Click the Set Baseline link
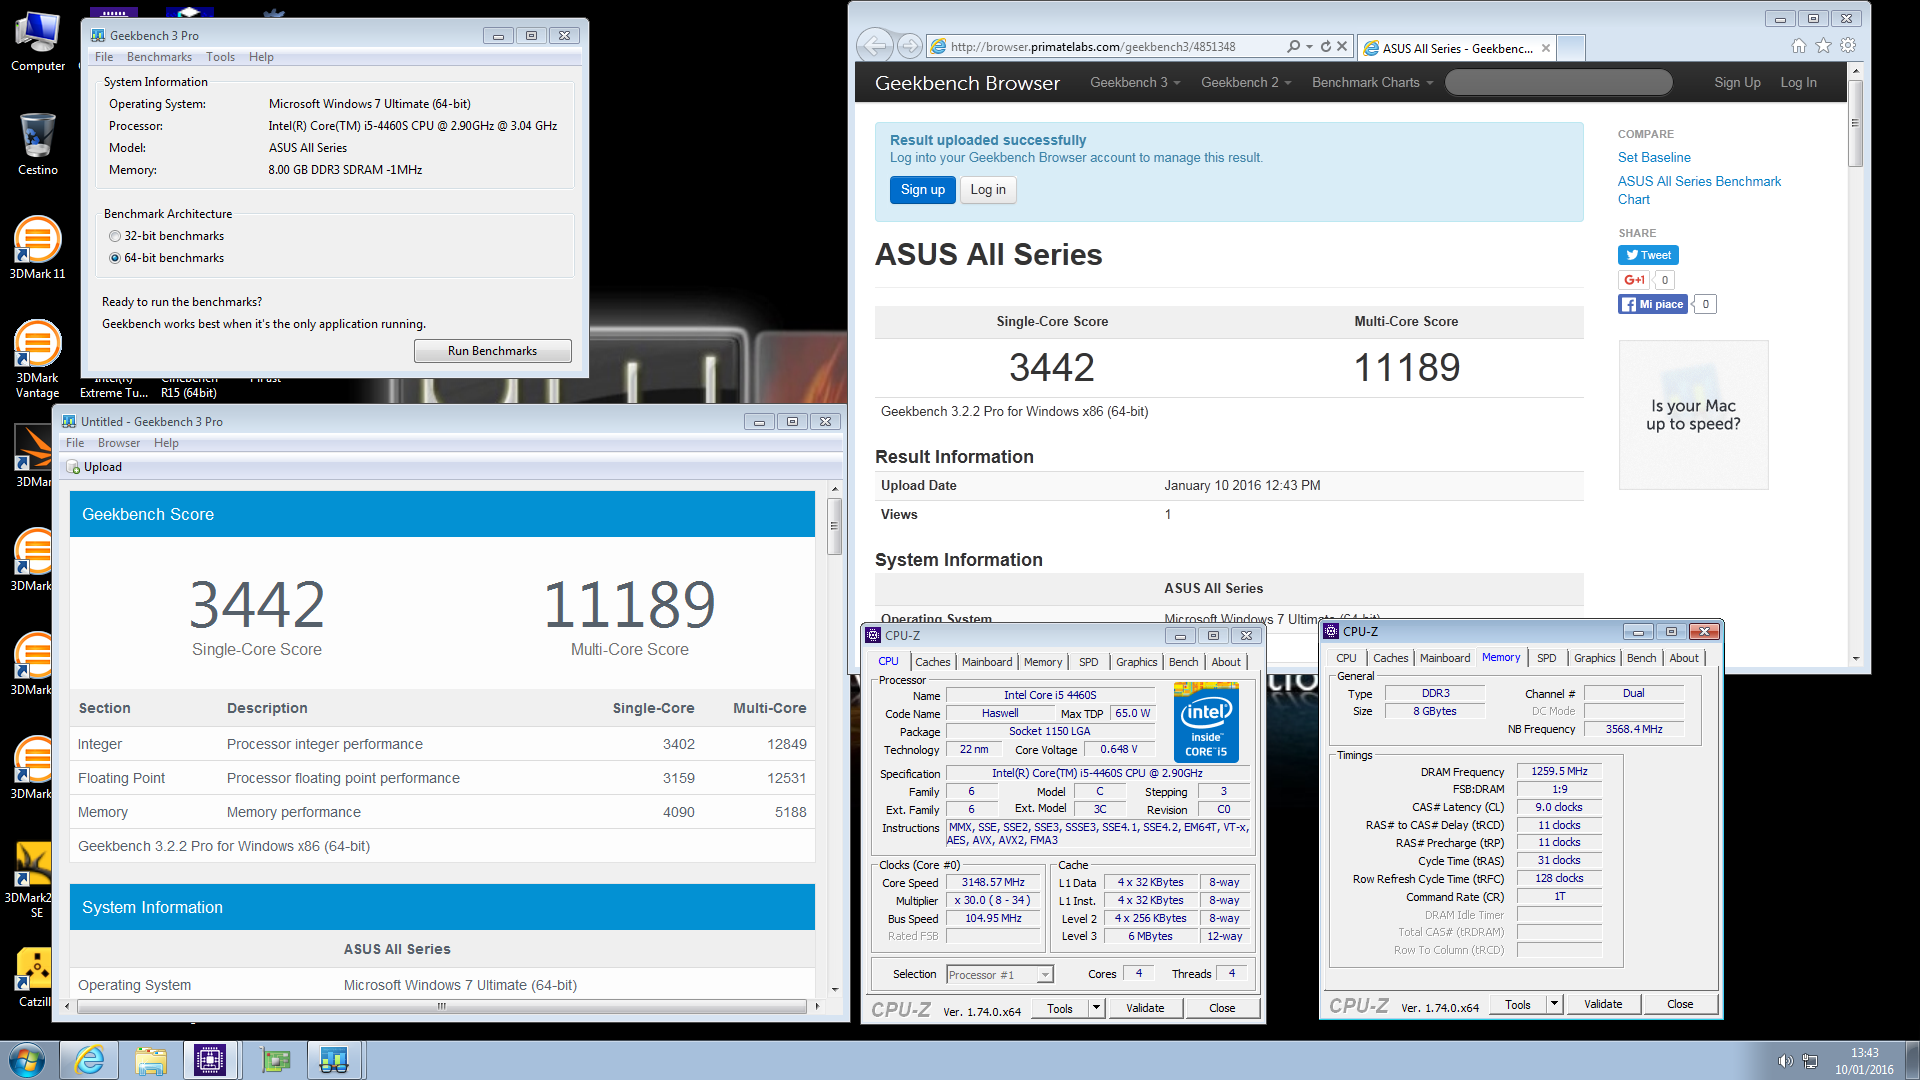This screenshot has height=1080, width=1920. tap(1654, 157)
